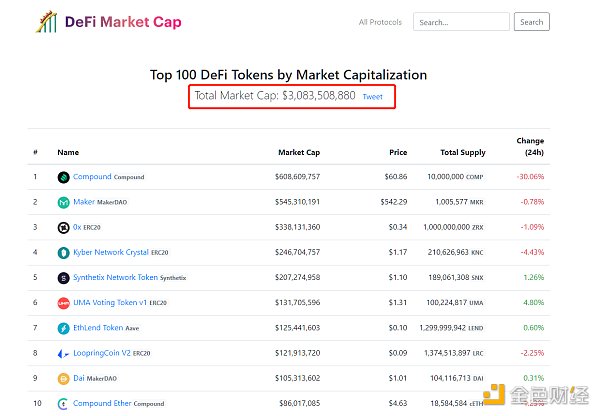Open the Compound Ether link
600x416 pixels.
[102, 403]
